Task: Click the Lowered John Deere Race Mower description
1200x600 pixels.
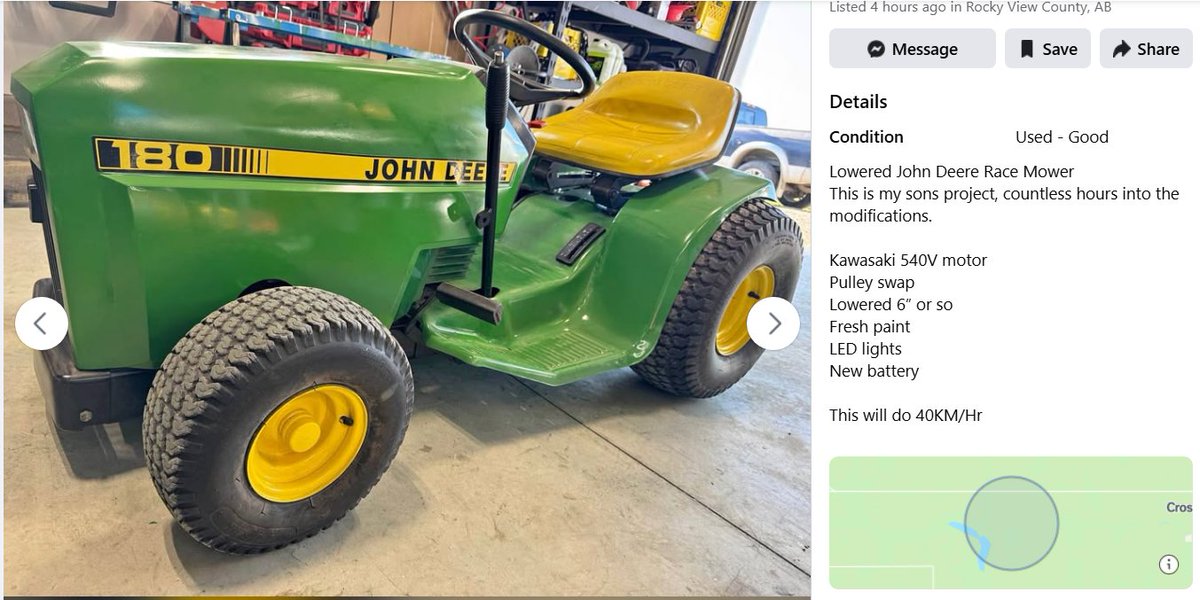Action: coord(952,171)
